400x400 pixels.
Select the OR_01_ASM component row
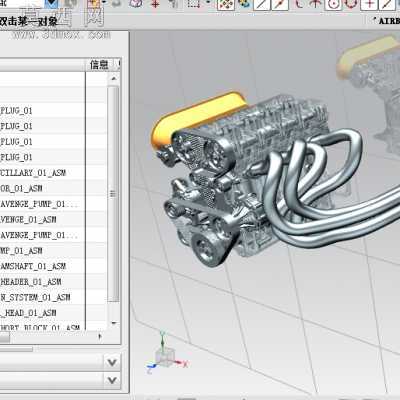42,188
